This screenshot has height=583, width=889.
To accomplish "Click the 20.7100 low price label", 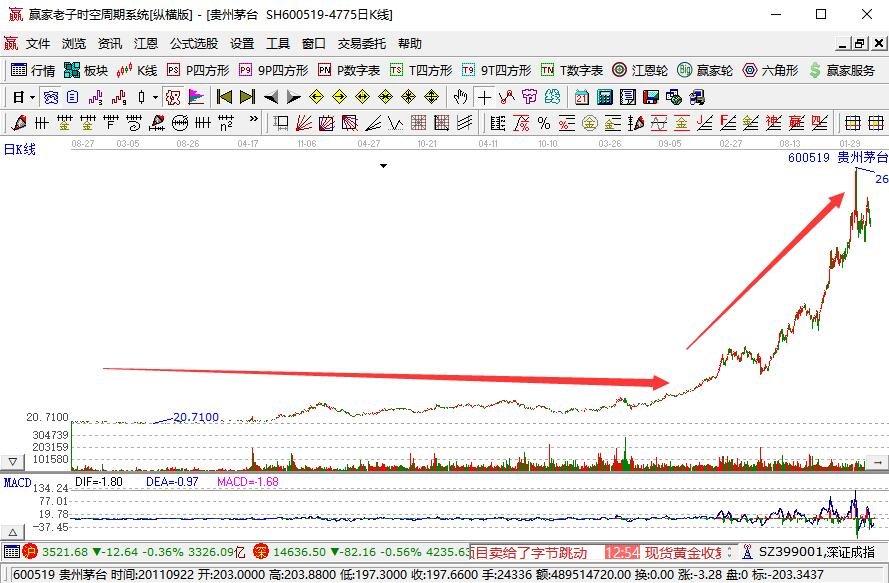I will (196, 417).
